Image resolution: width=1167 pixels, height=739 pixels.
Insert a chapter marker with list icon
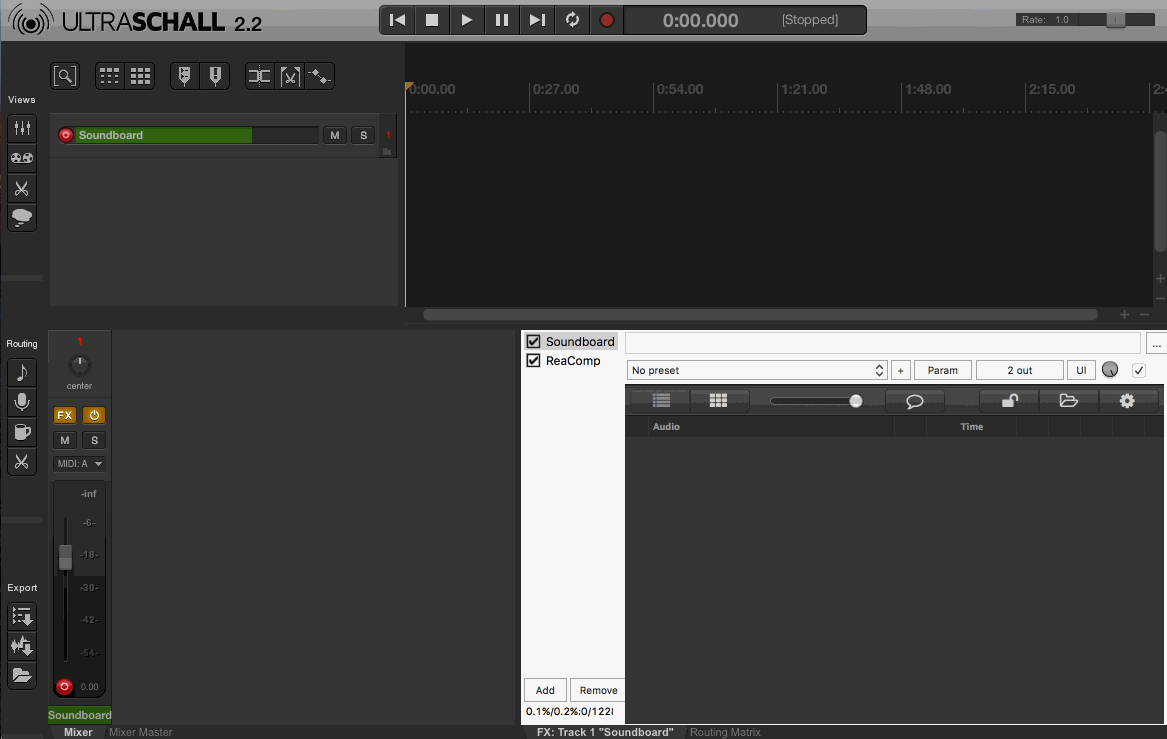click(185, 76)
